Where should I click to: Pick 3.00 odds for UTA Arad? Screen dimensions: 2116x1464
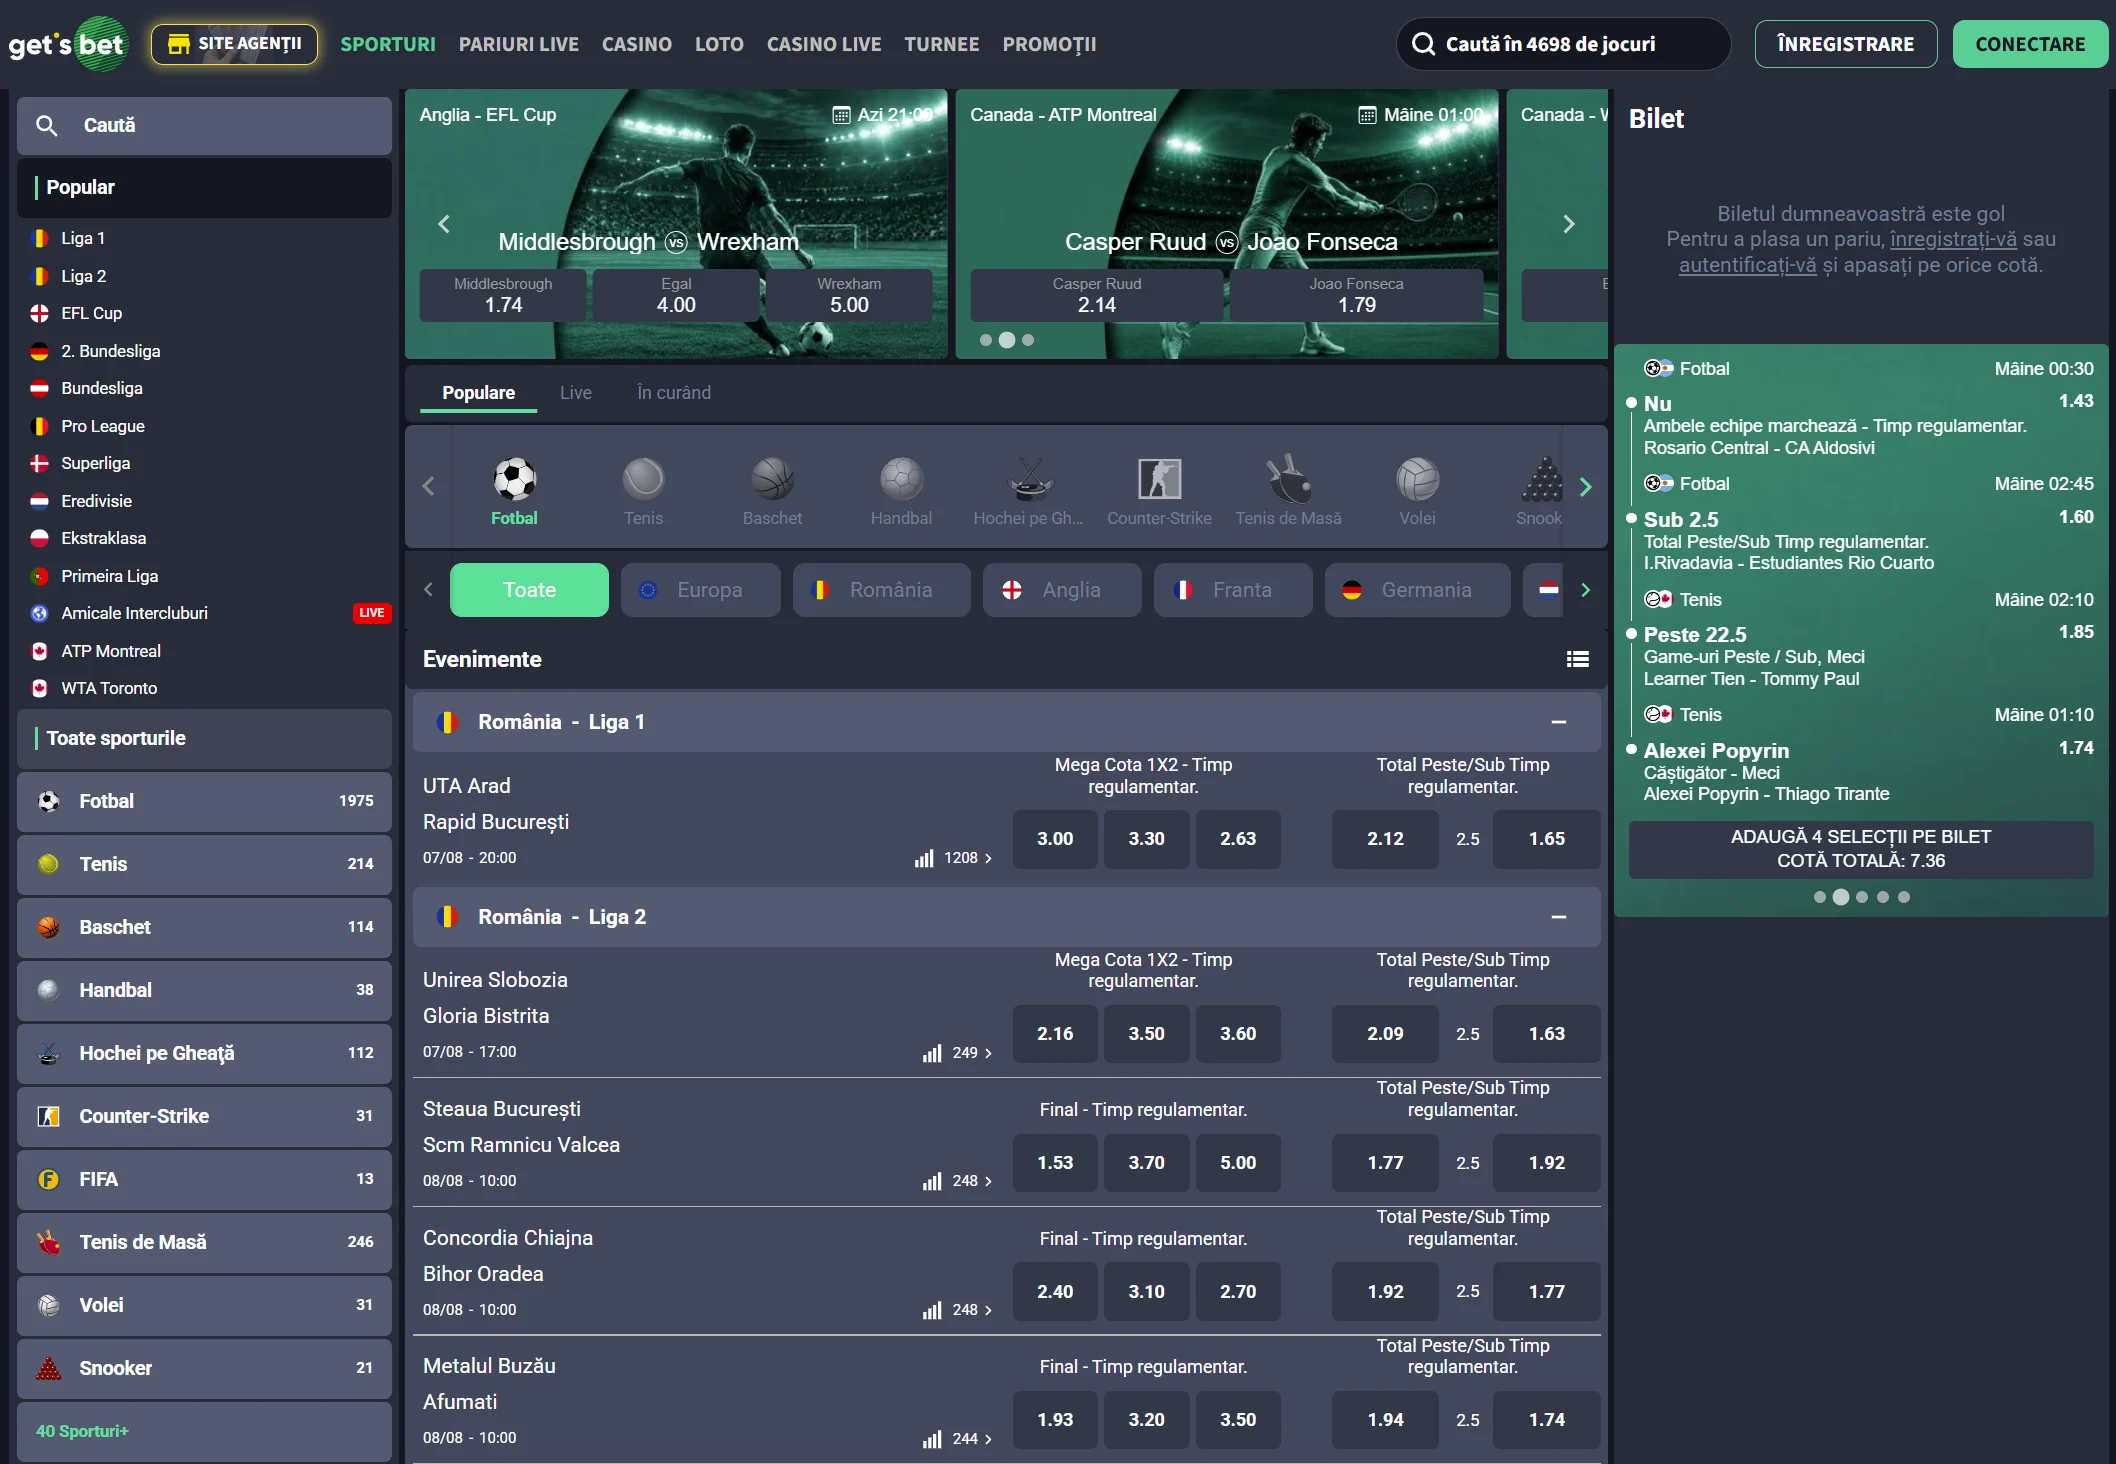coord(1055,839)
